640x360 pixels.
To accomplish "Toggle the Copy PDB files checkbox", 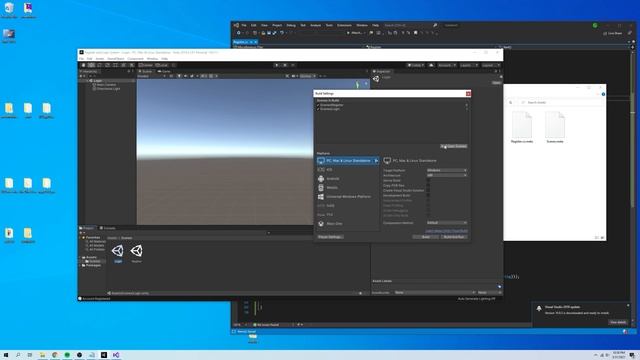I will point(428,185).
